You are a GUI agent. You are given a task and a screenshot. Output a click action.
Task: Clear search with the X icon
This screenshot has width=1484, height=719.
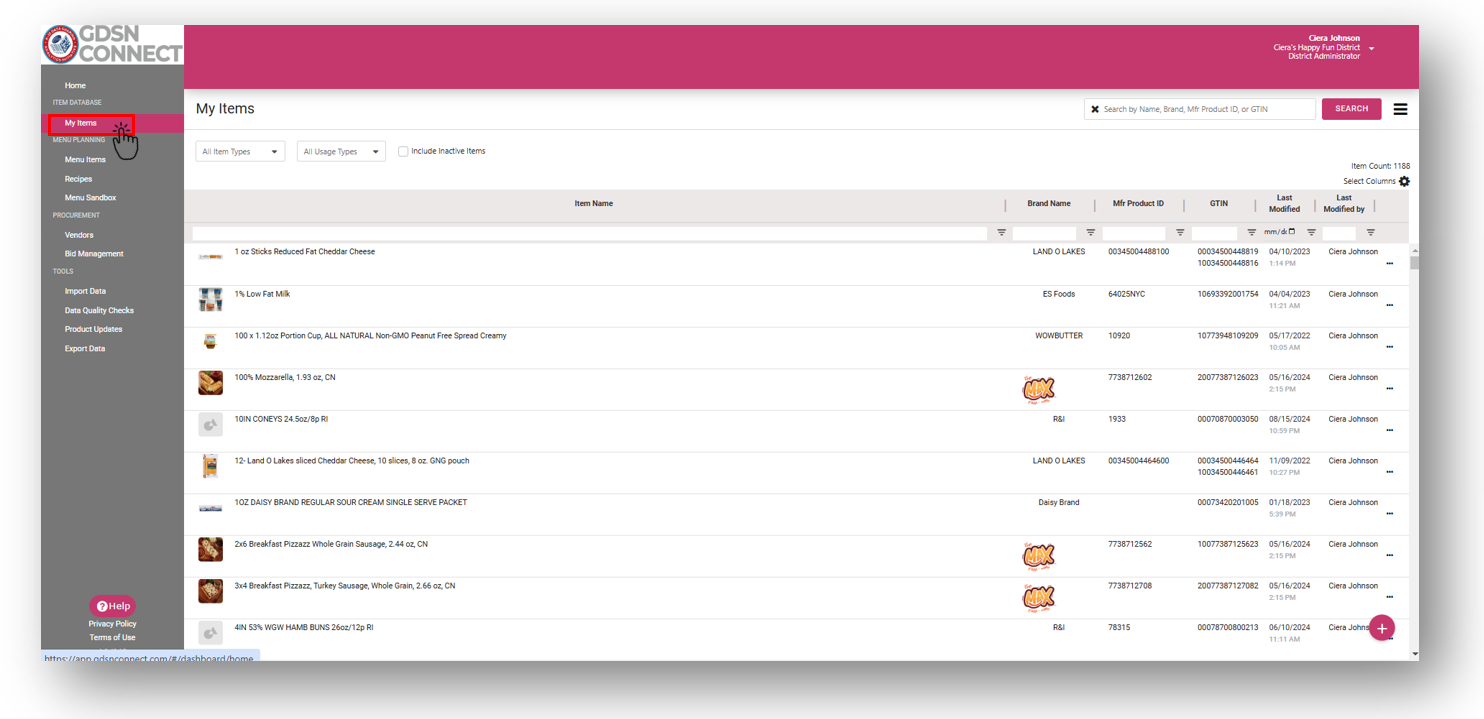coord(1095,109)
